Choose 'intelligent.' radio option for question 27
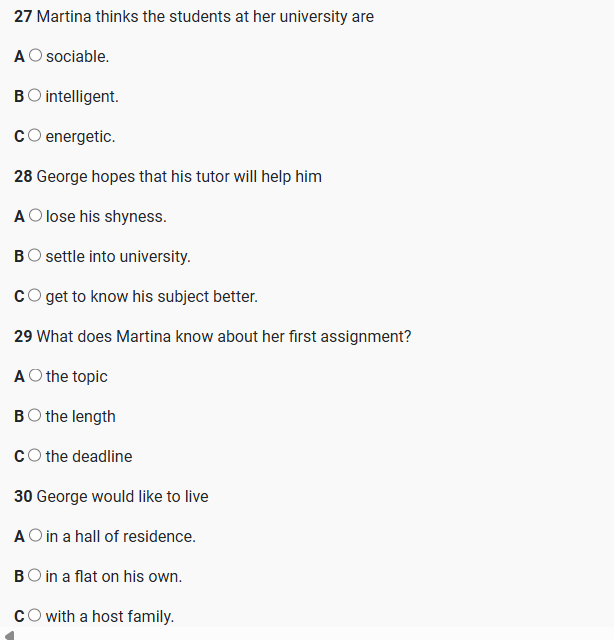Screen dimensions: 614x640 pyautogui.click(x=36, y=96)
